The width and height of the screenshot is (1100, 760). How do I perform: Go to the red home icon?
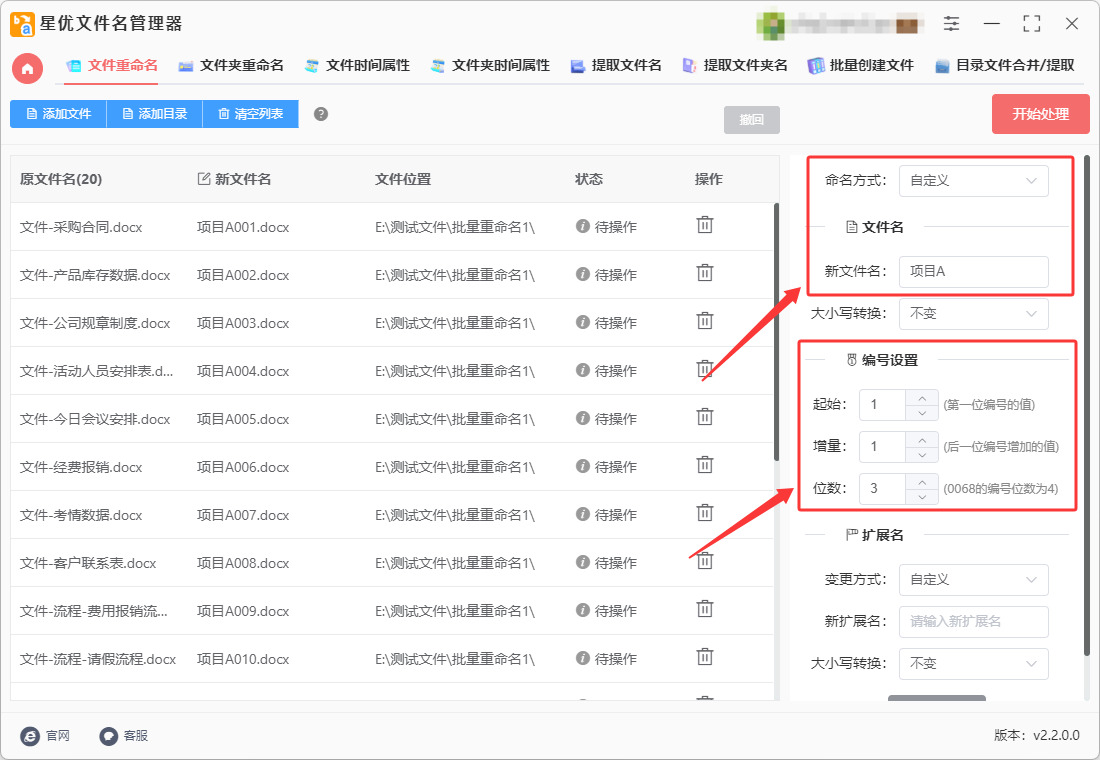27,68
